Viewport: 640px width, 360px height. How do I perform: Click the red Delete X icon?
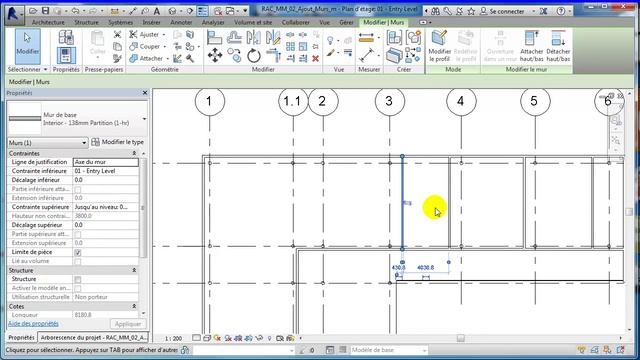[316, 59]
